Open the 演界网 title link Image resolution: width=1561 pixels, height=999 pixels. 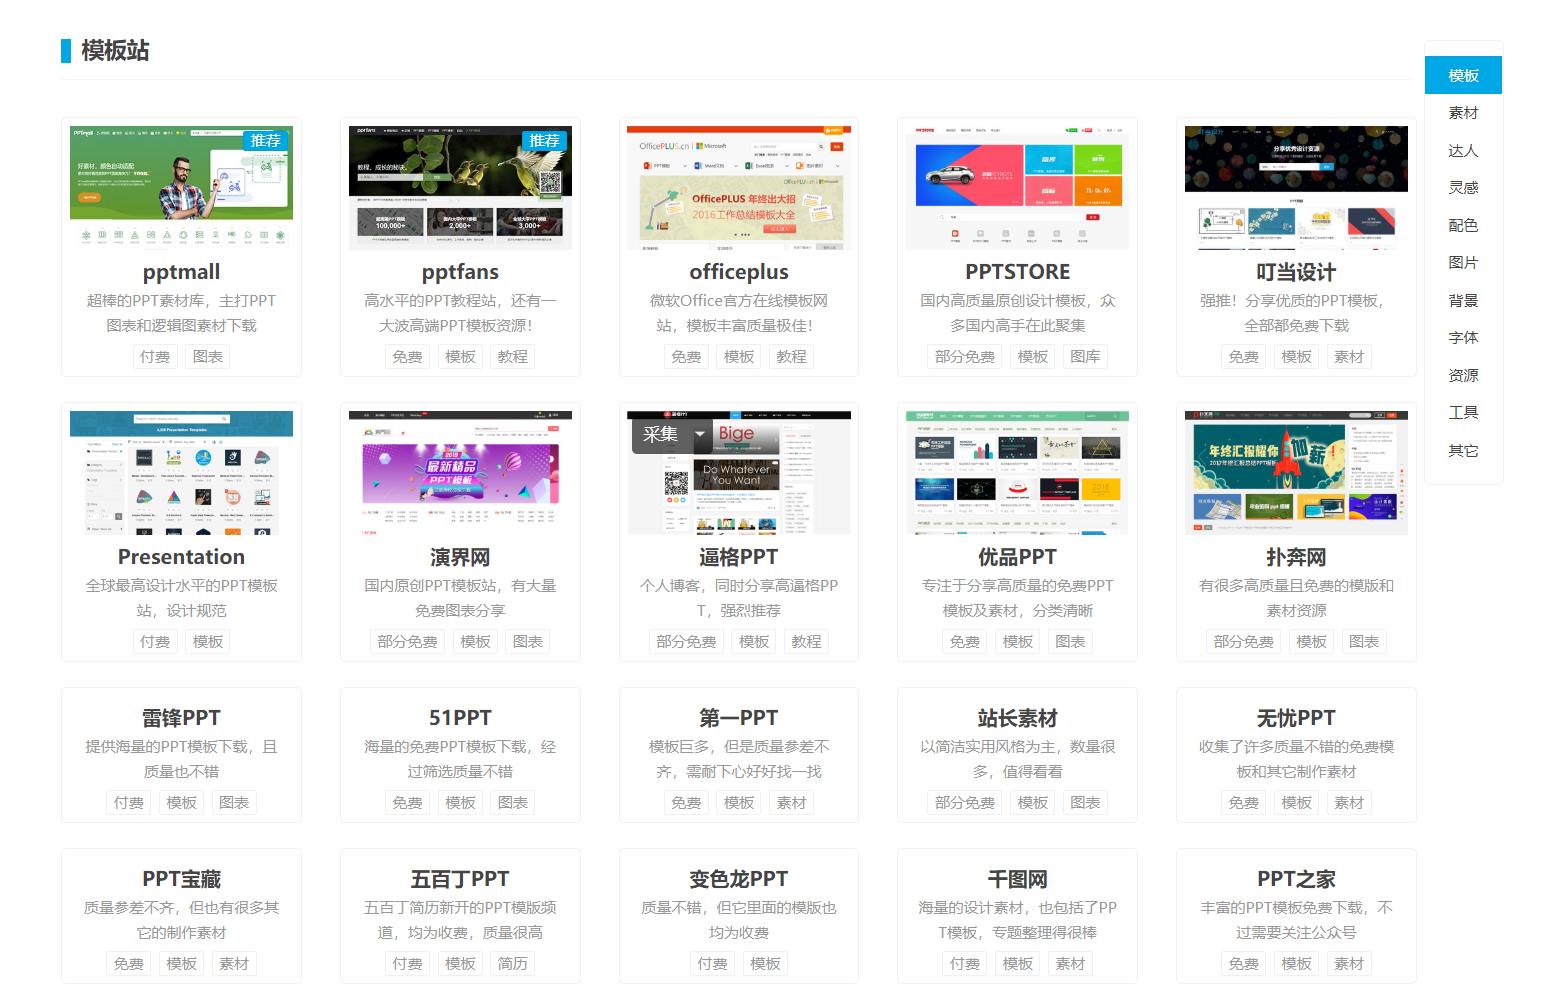click(460, 557)
